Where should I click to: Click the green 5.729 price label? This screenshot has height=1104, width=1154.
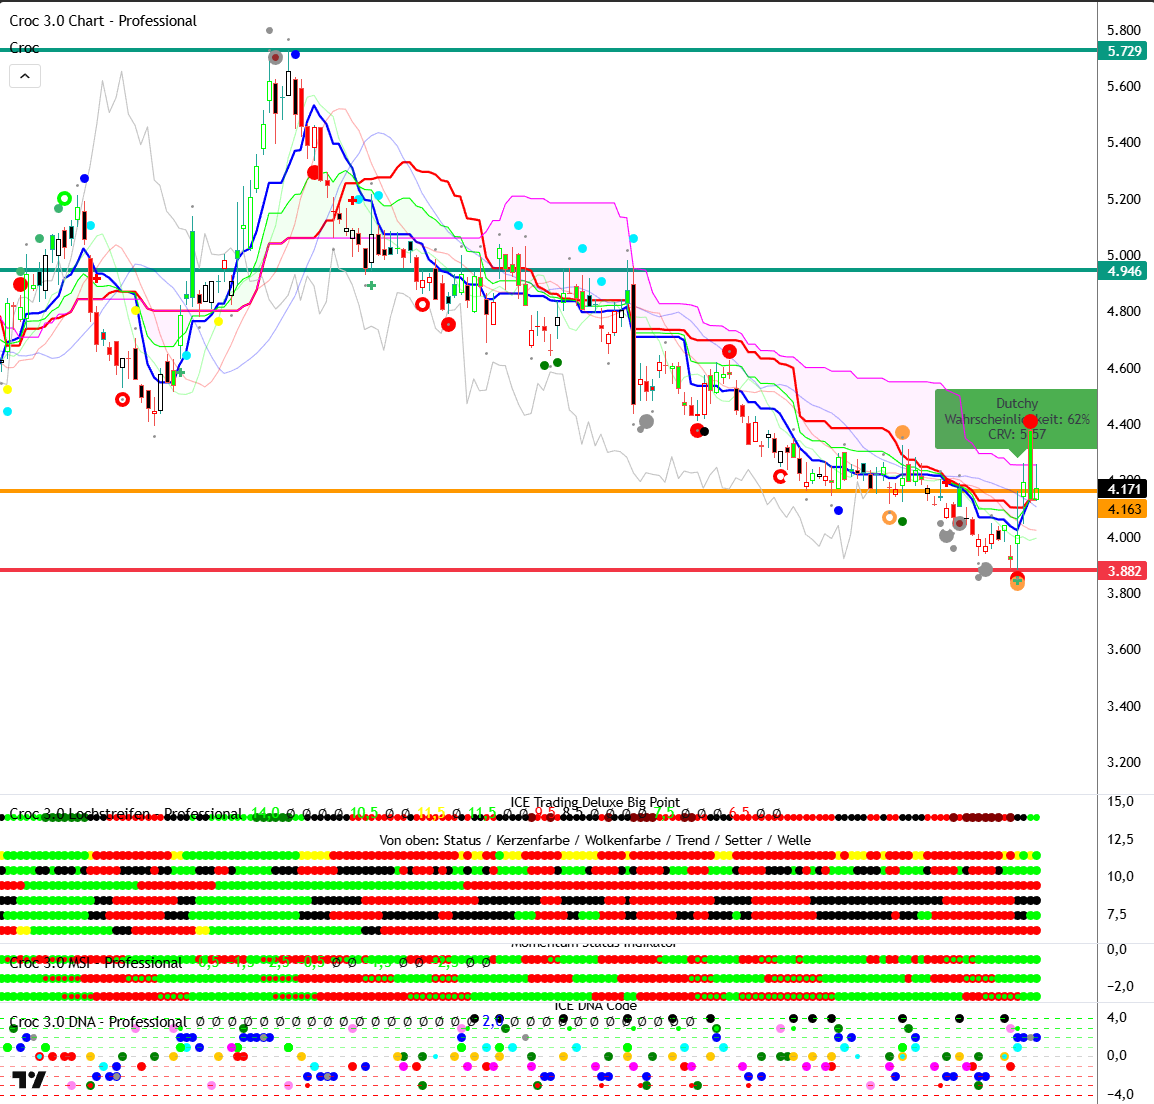(1124, 51)
